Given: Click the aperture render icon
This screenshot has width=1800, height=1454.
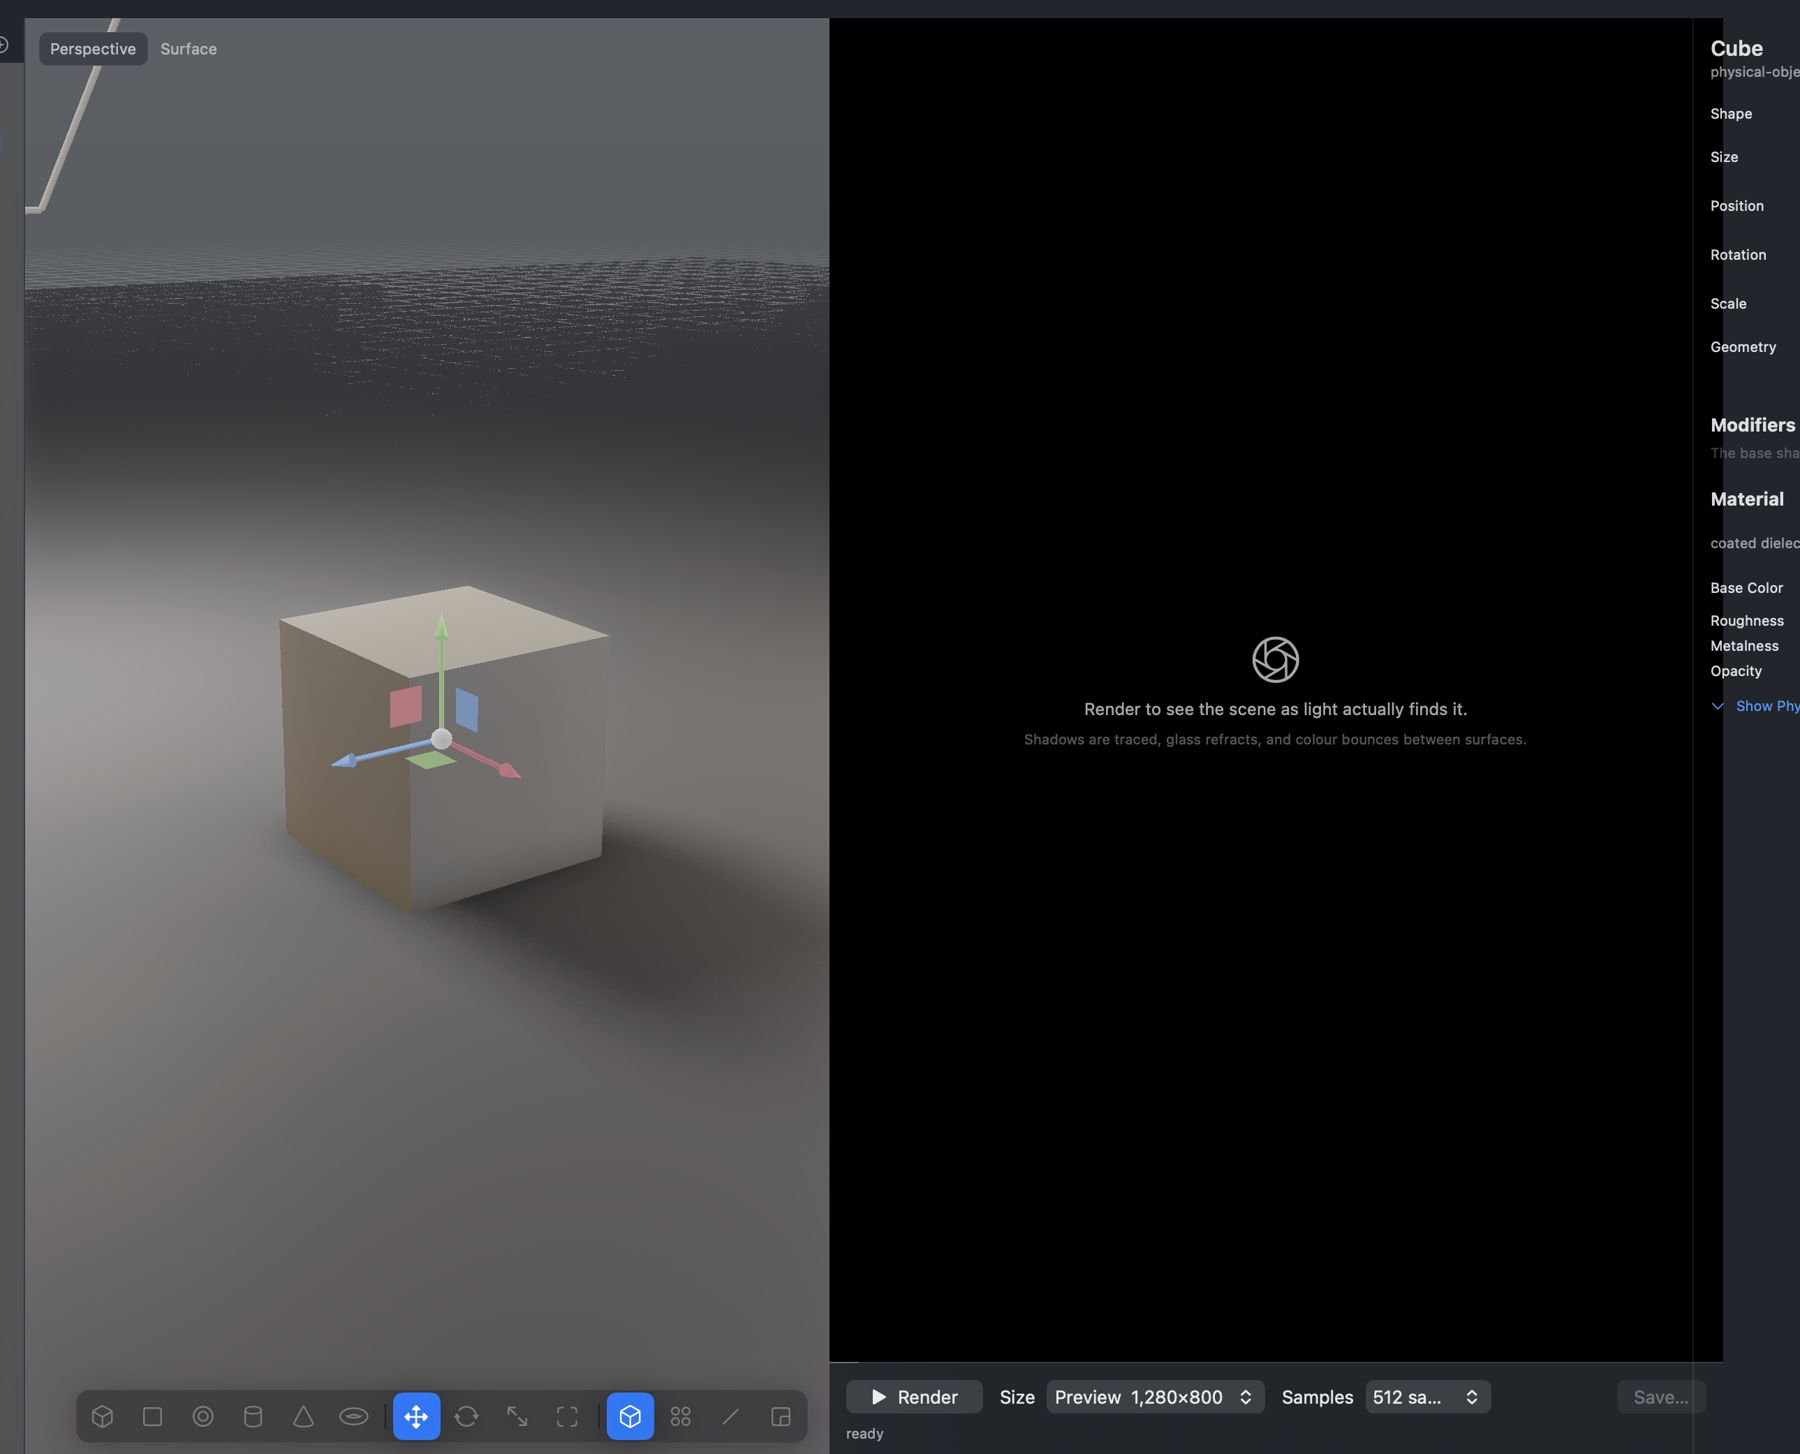Looking at the screenshot, I should [x=1275, y=660].
